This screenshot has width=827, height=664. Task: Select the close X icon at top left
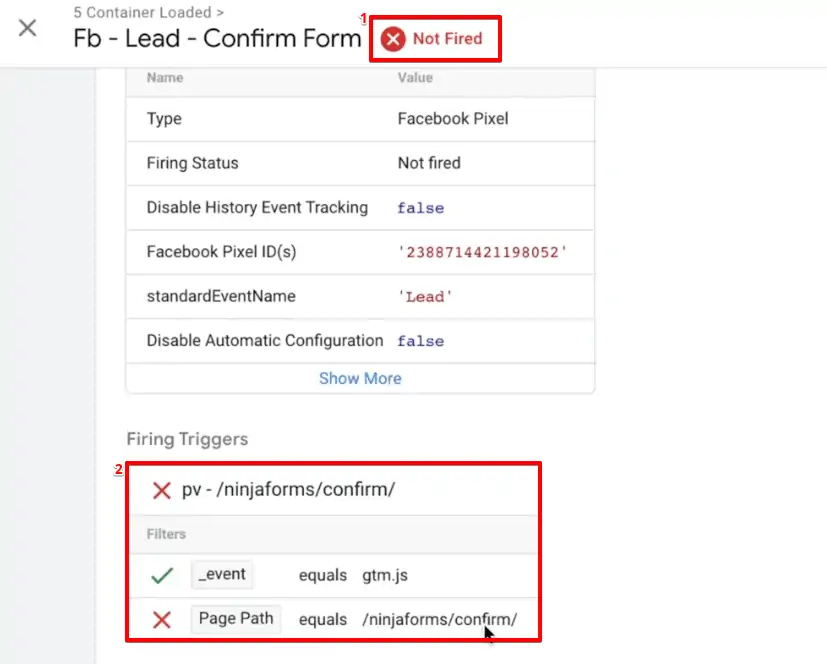27,28
